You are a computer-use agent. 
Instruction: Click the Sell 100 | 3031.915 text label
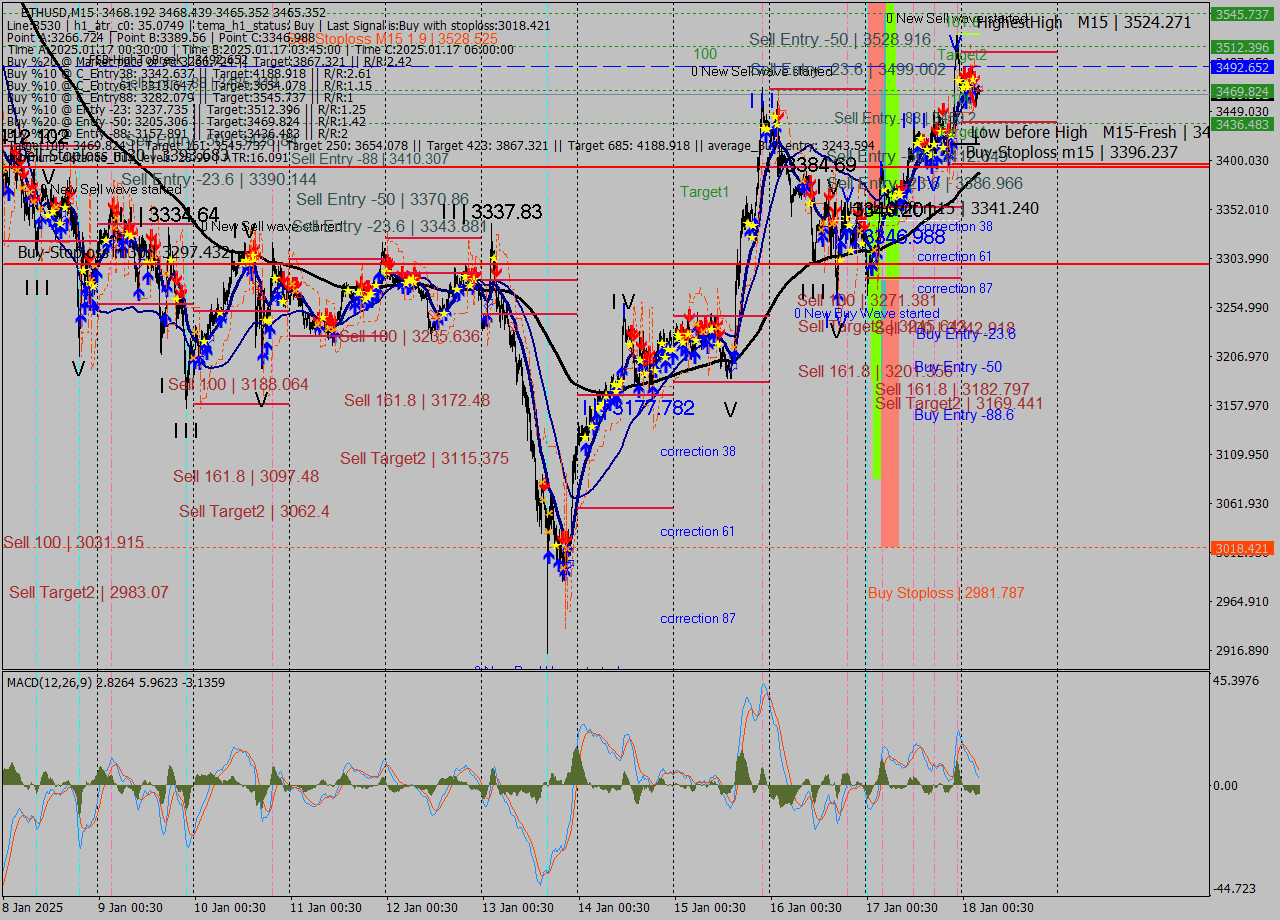(73, 542)
